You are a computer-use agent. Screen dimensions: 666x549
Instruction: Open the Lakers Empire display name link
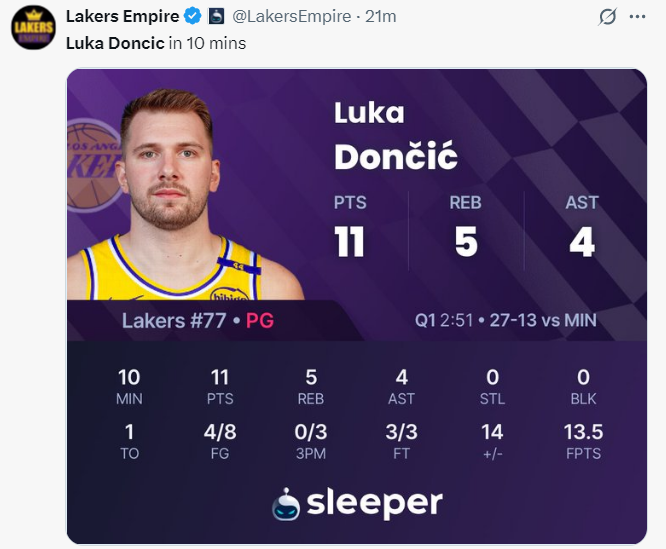point(122,16)
